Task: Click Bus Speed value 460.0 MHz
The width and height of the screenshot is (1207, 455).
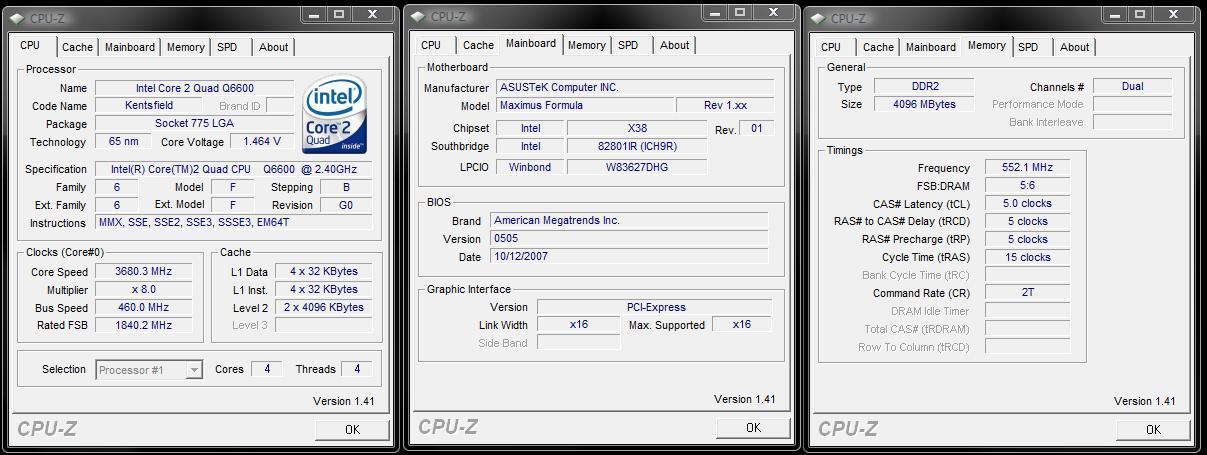Action: click(143, 307)
